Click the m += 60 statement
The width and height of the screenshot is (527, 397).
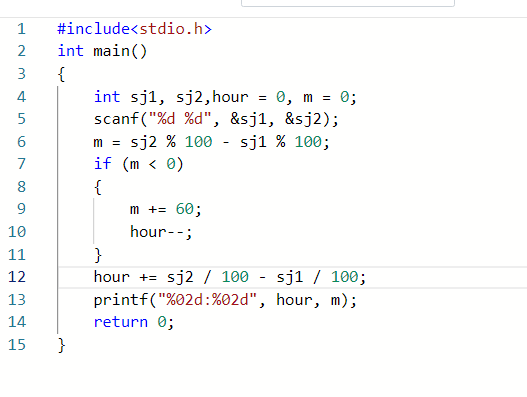[x=166, y=209]
